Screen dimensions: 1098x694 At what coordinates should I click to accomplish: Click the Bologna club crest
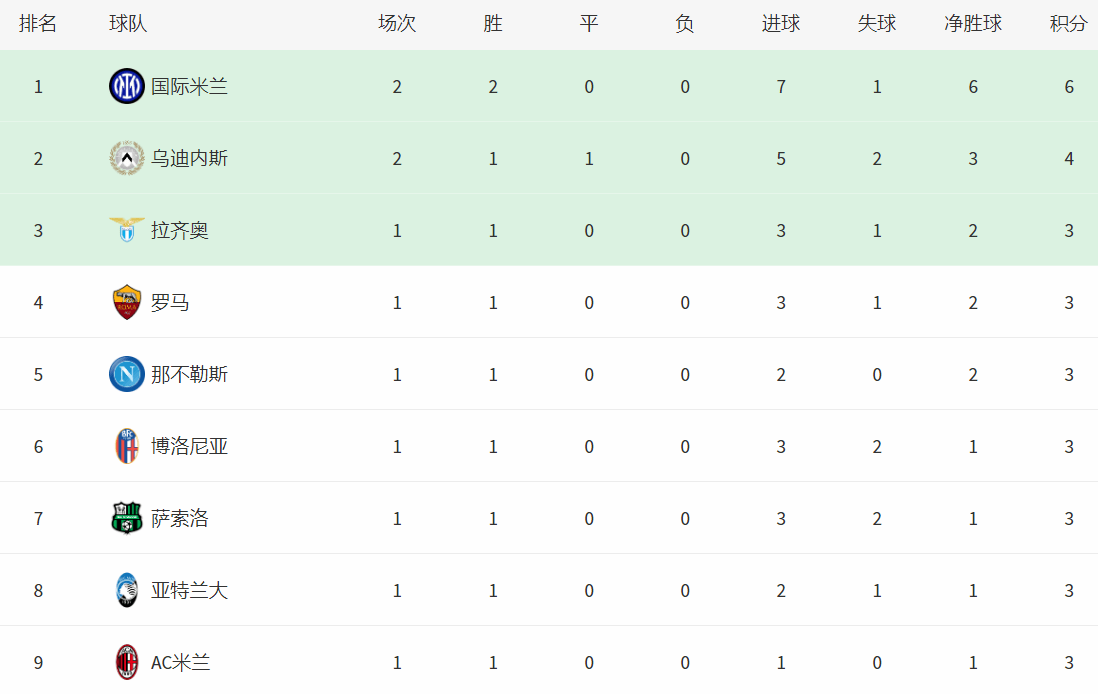[127, 447]
